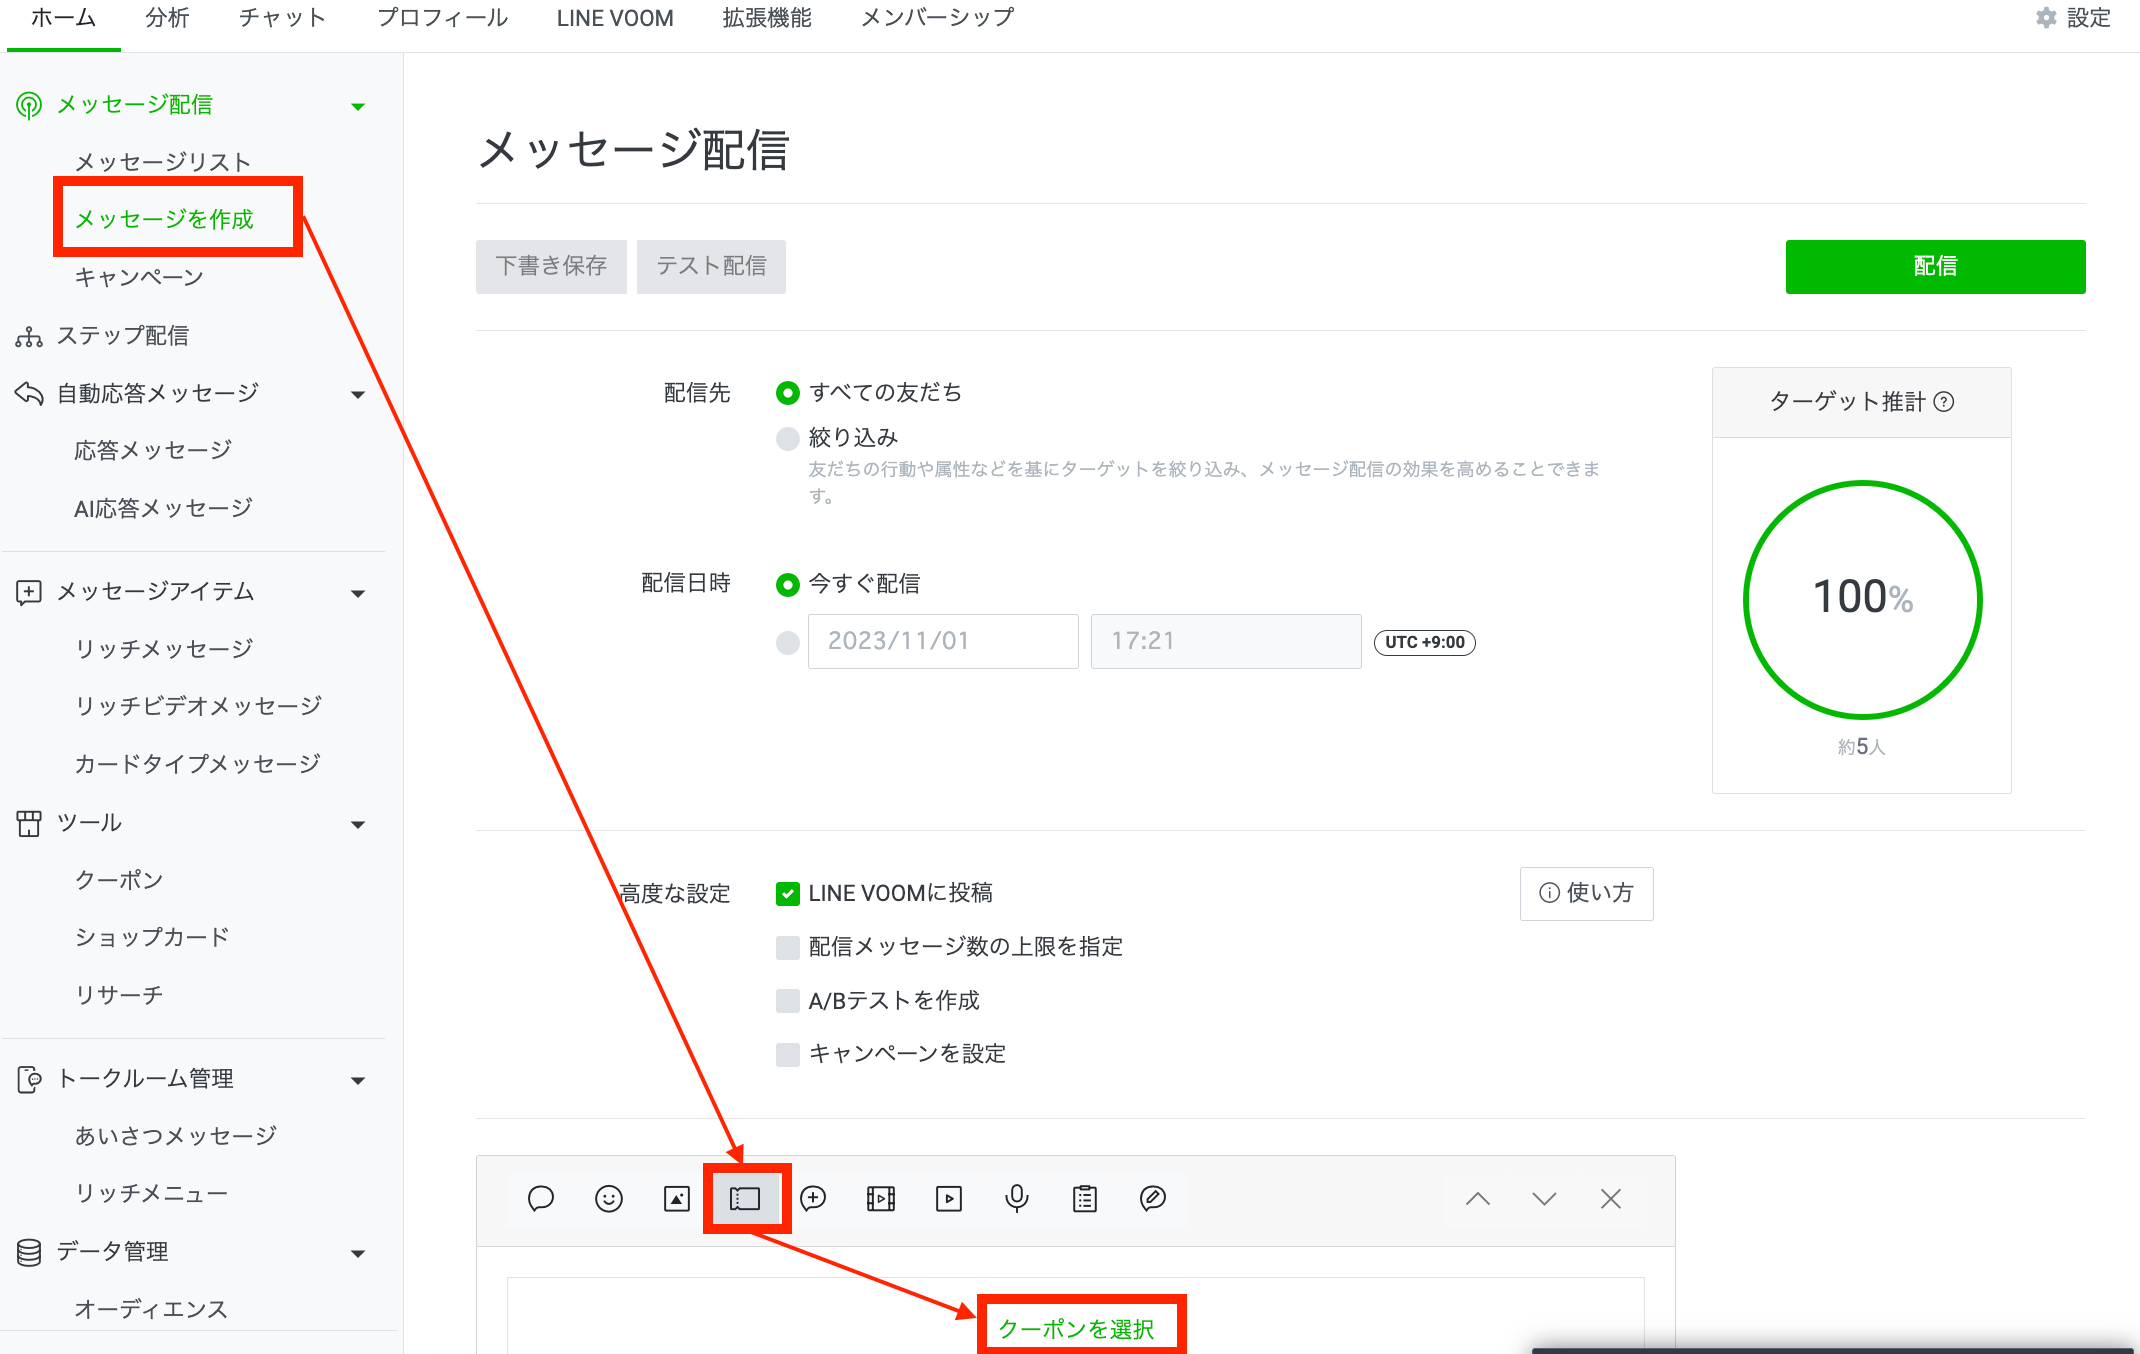This screenshot has width=2140, height=1354.
Task: Click the emoji sticker smiley icon
Action: coord(609,1198)
